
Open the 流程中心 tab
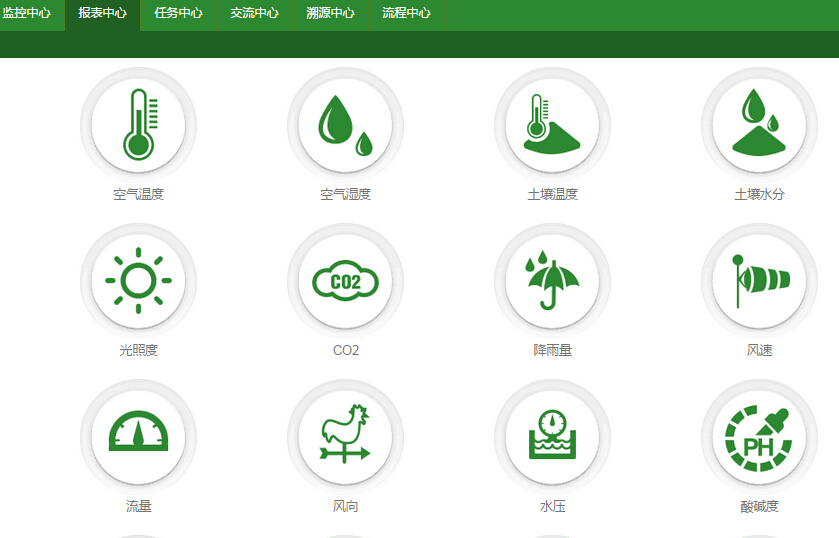406,14
